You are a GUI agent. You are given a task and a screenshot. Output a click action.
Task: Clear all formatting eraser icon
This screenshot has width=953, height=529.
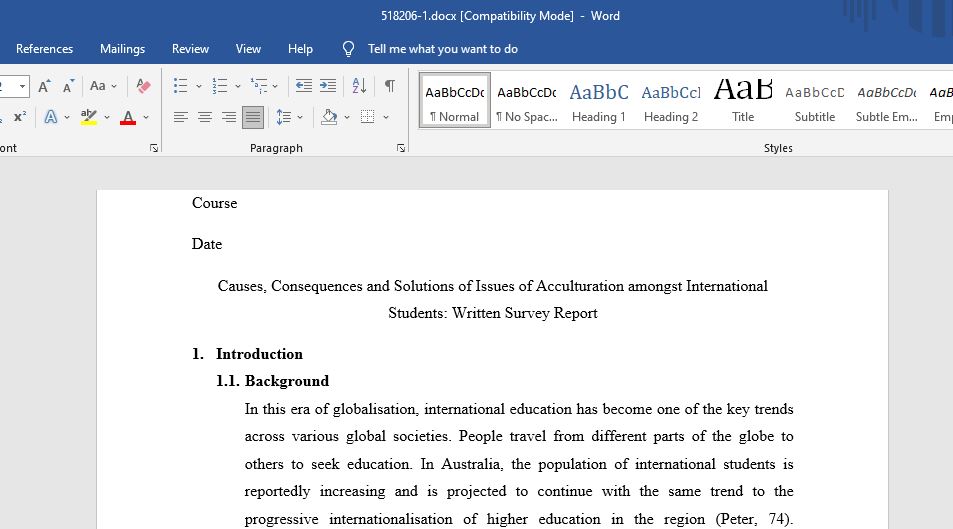coord(143,86)
